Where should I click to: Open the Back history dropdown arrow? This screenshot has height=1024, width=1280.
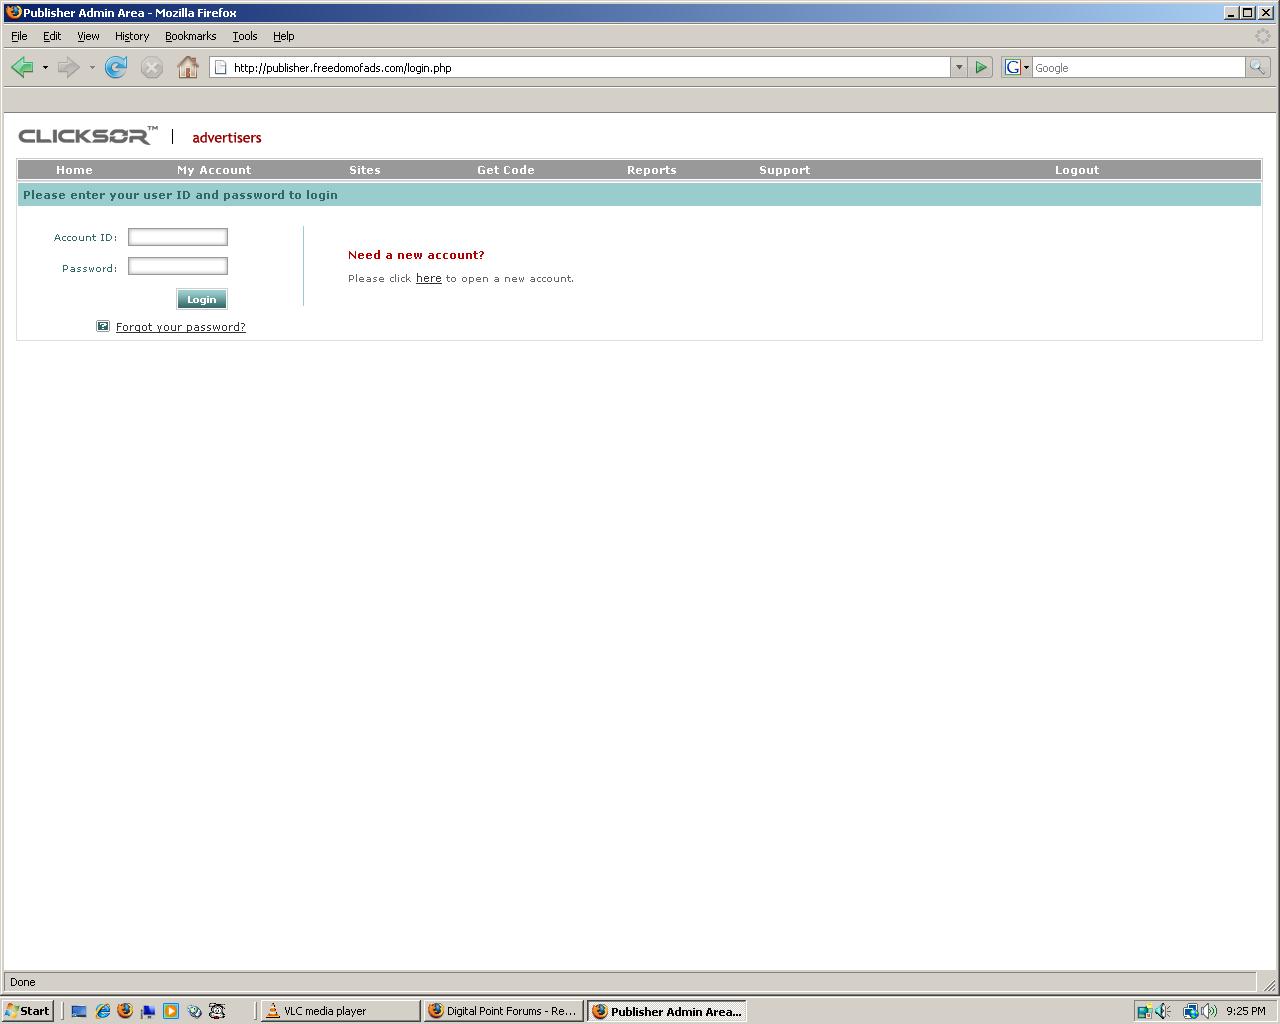coord(45,68)
